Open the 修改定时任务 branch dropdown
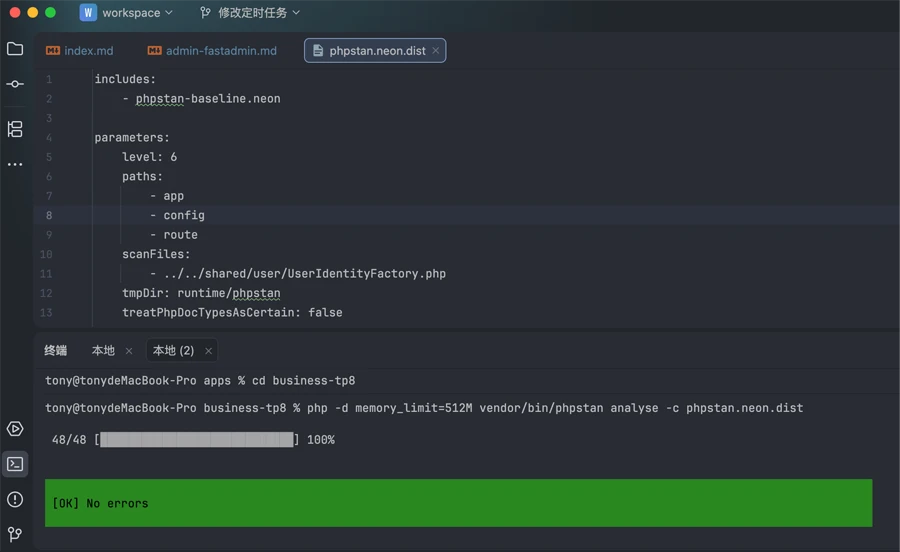 (x=249, y=13)
